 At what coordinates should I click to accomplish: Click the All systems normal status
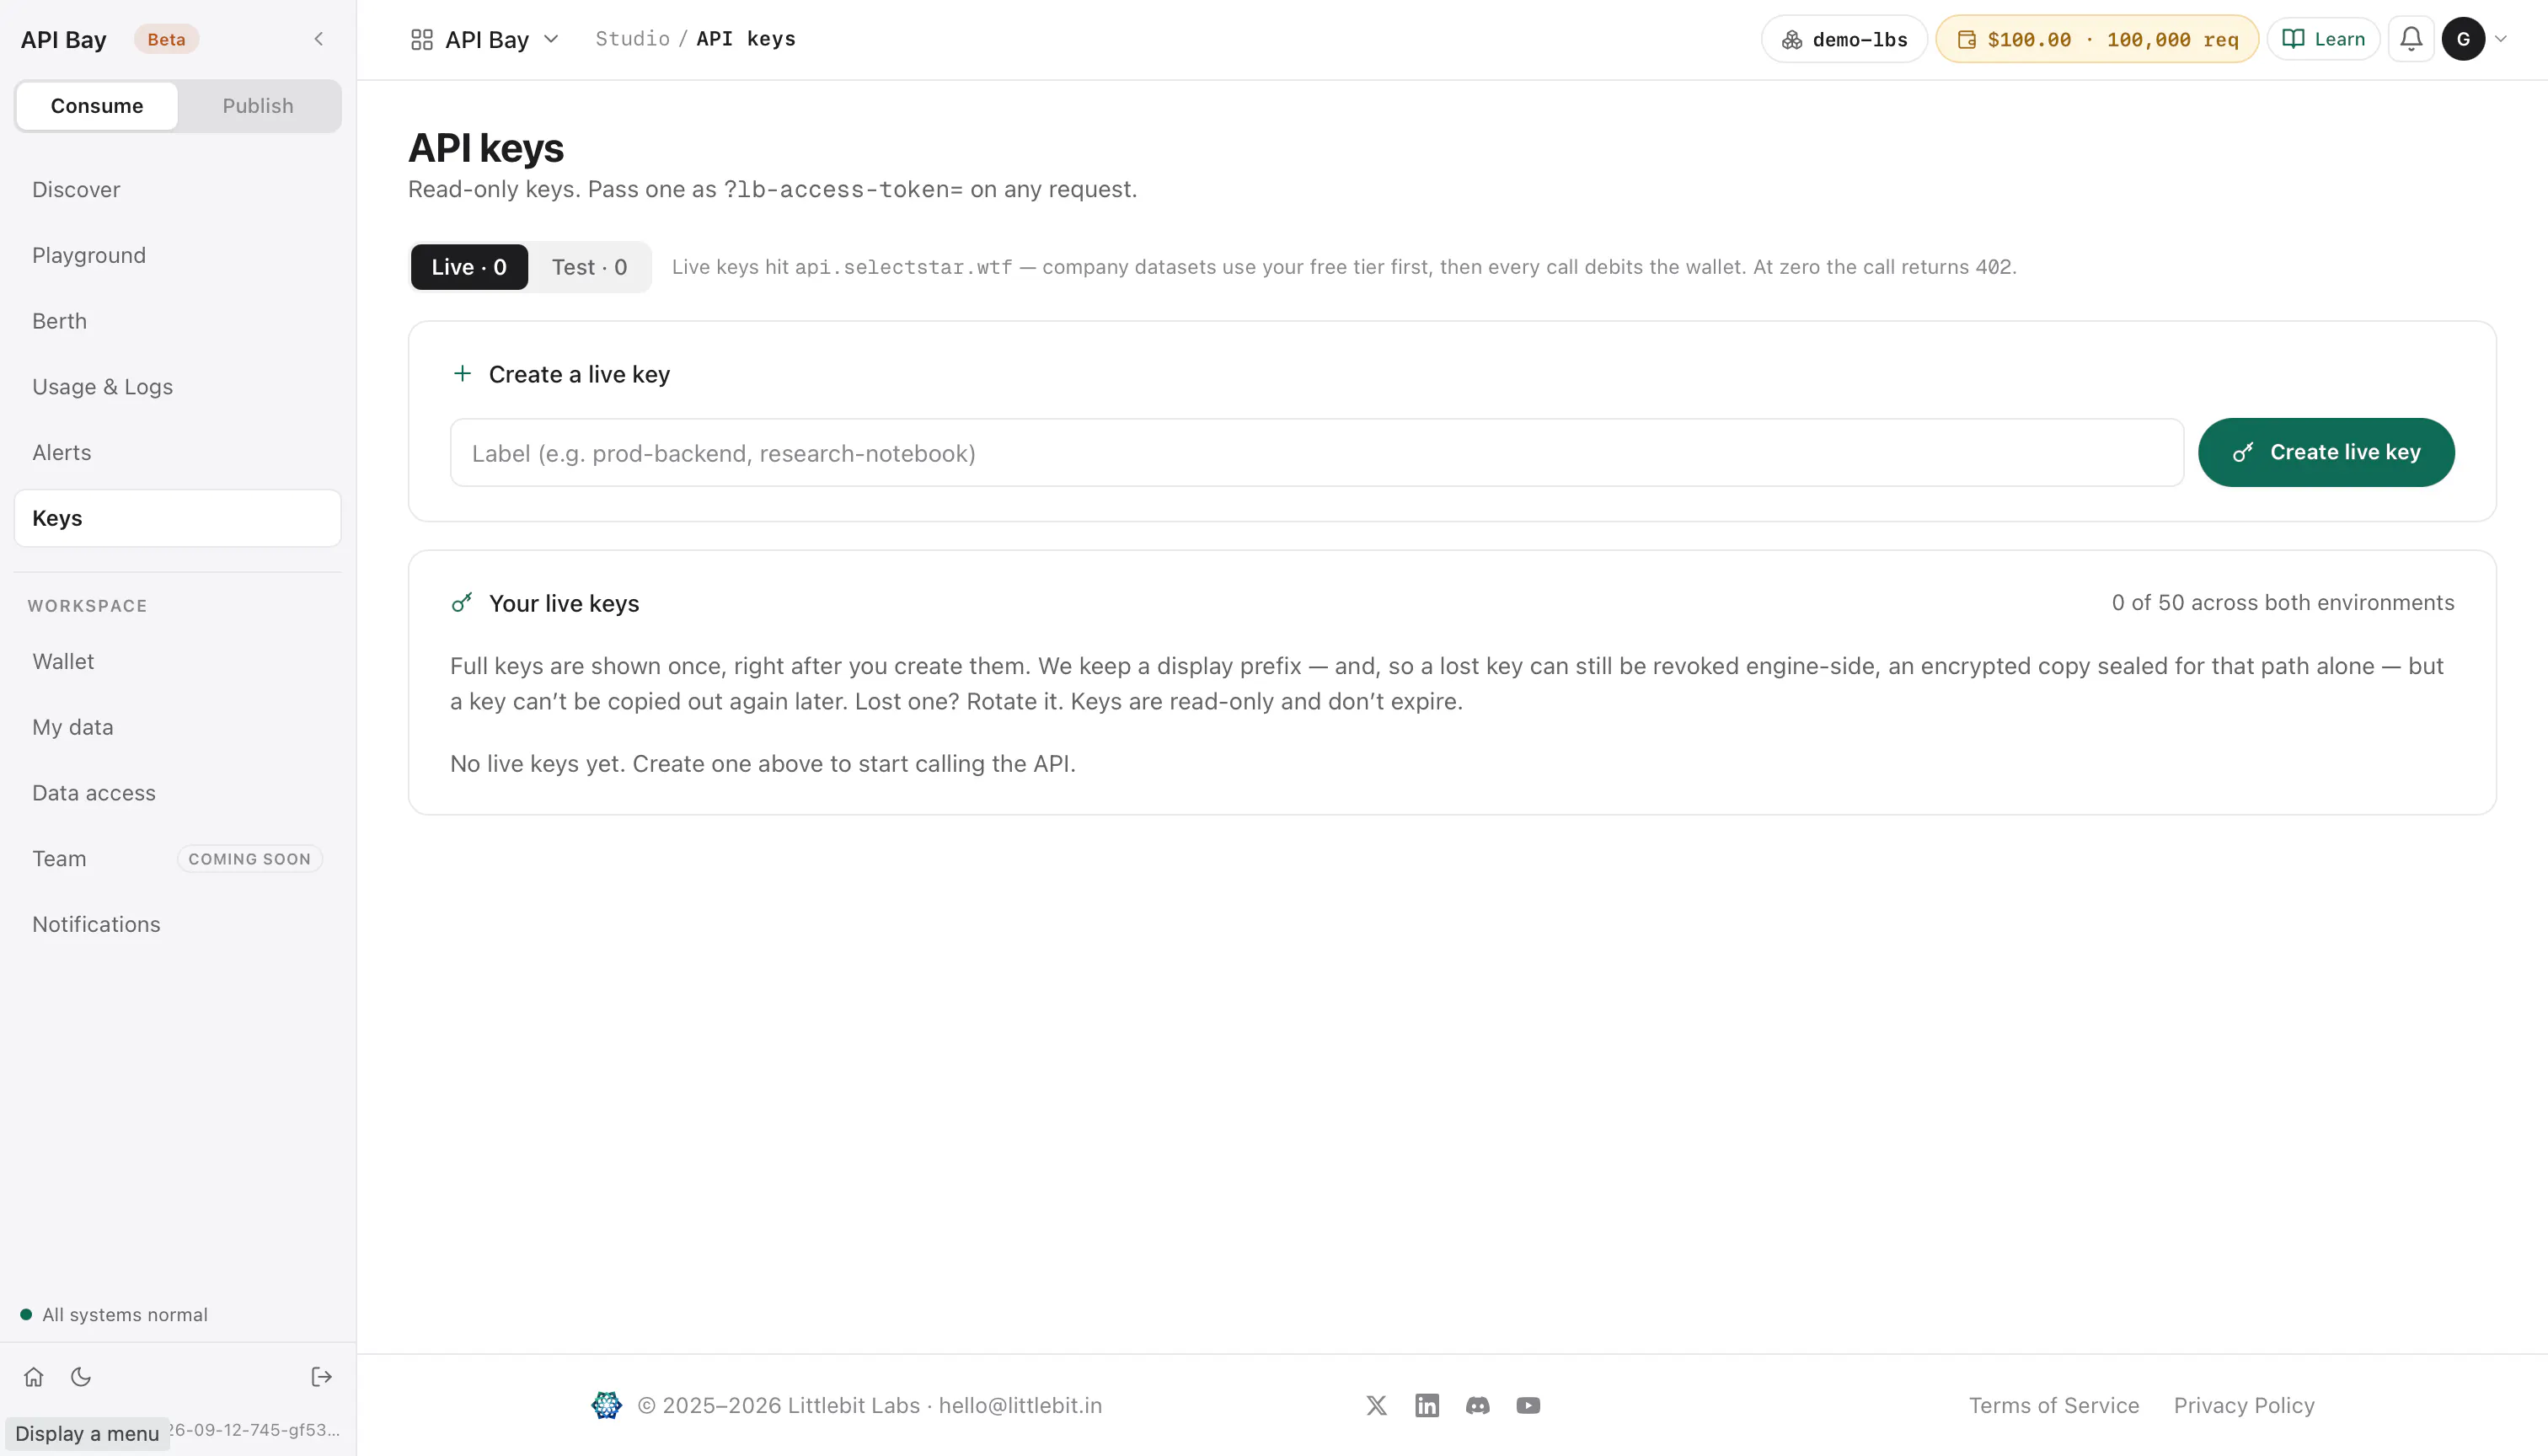tap(114, 1314)
